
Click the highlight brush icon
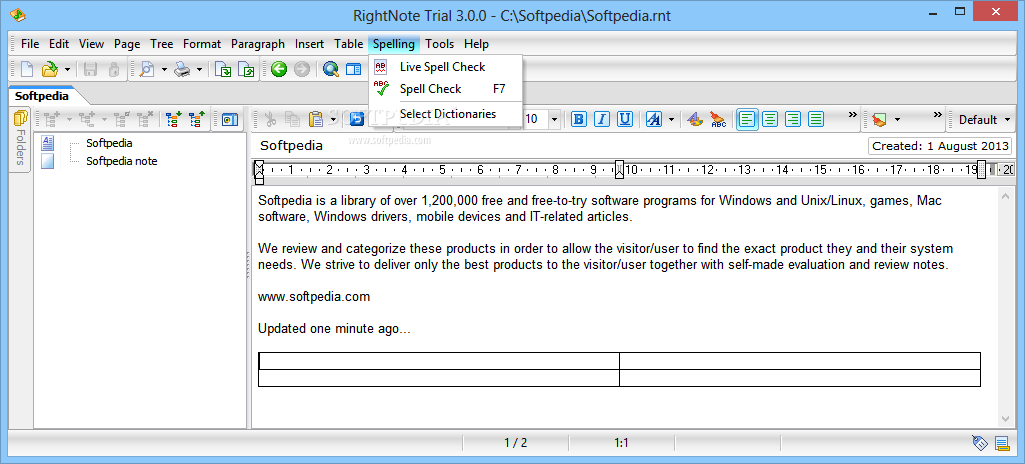click(879, 119)
